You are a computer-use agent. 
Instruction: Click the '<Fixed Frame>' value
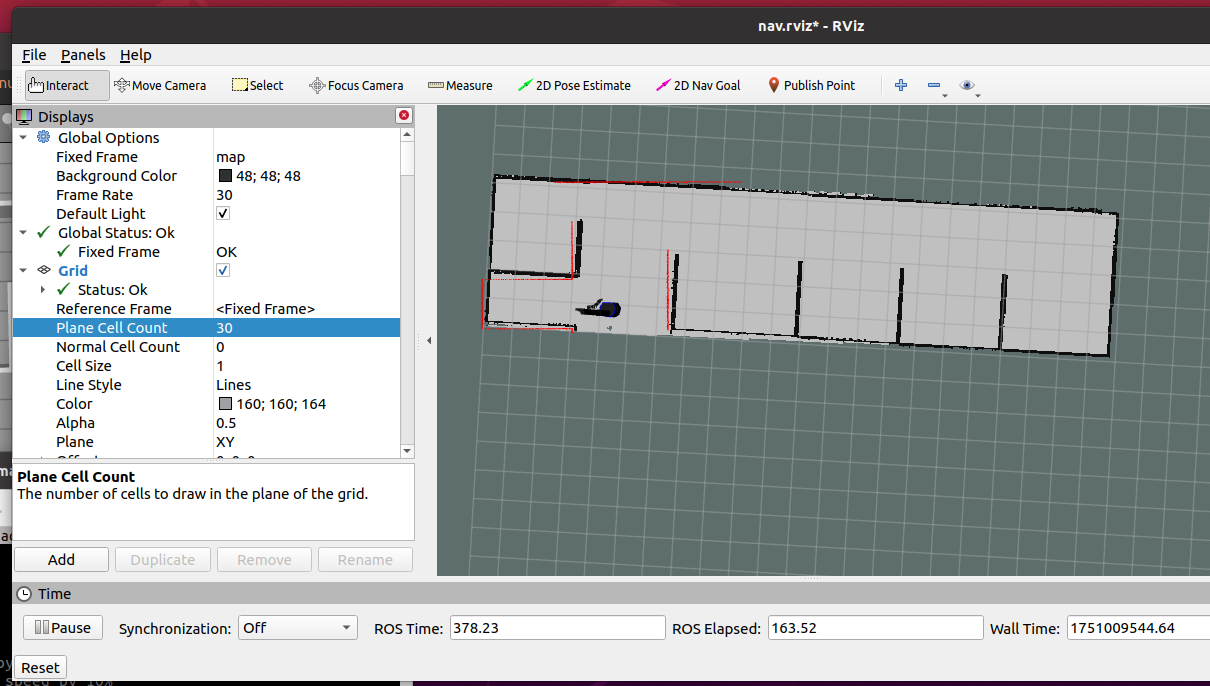[x=265, y=308]
